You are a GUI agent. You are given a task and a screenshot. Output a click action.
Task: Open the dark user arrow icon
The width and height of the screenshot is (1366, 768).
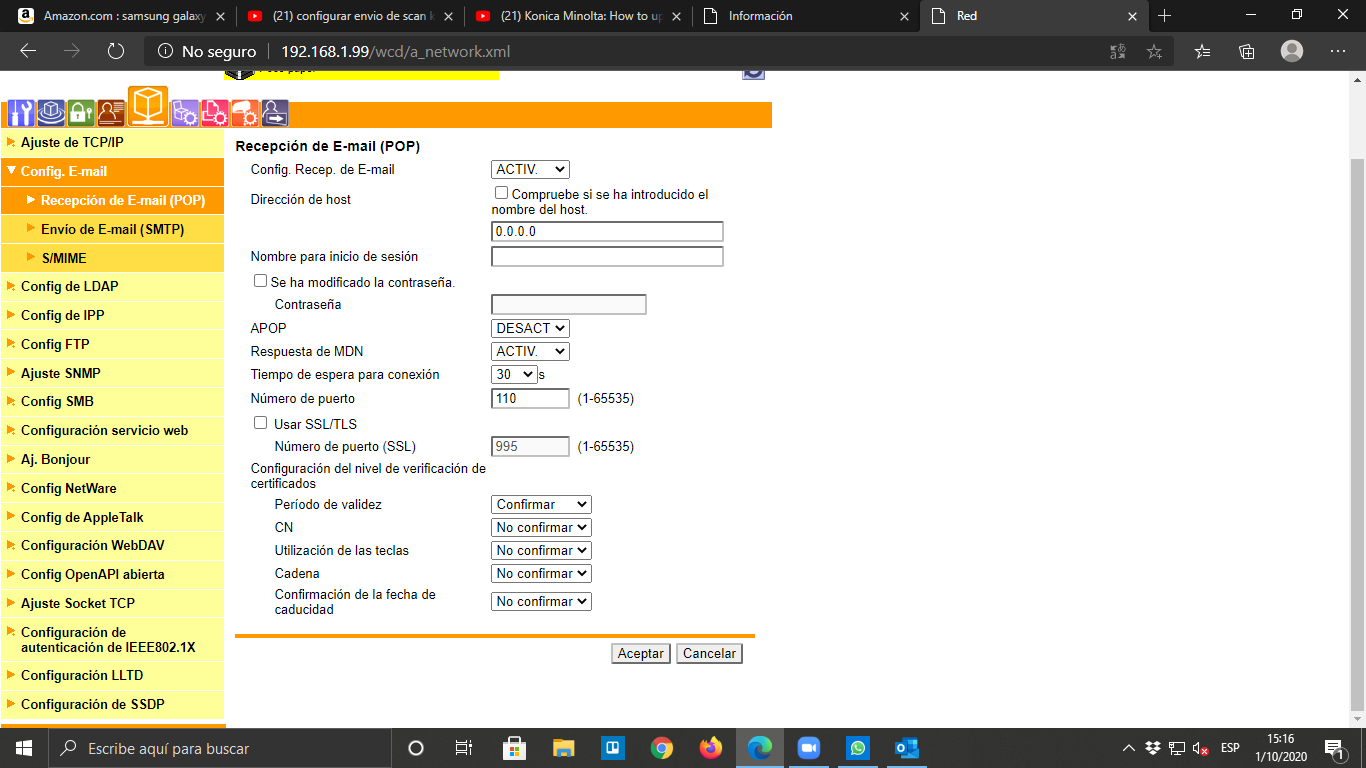[x=275, y=112]
